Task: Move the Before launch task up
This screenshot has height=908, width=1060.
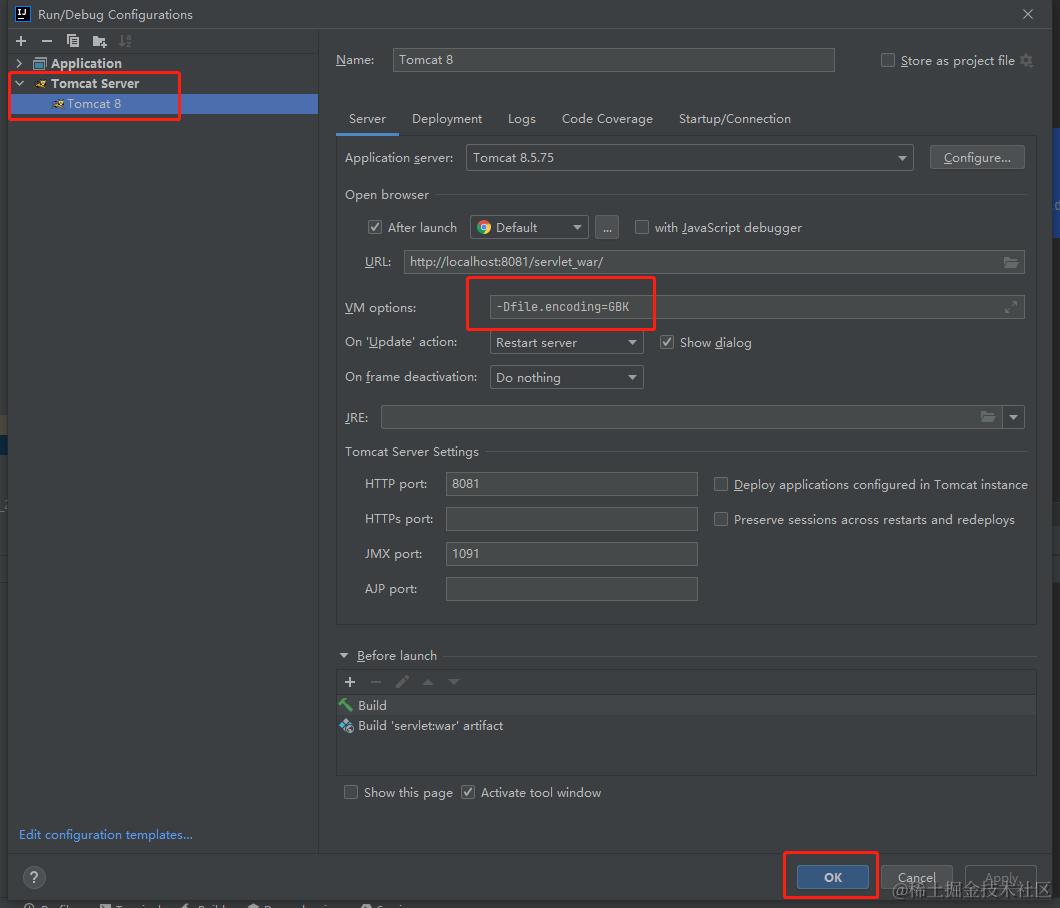Action: [428, 682]
